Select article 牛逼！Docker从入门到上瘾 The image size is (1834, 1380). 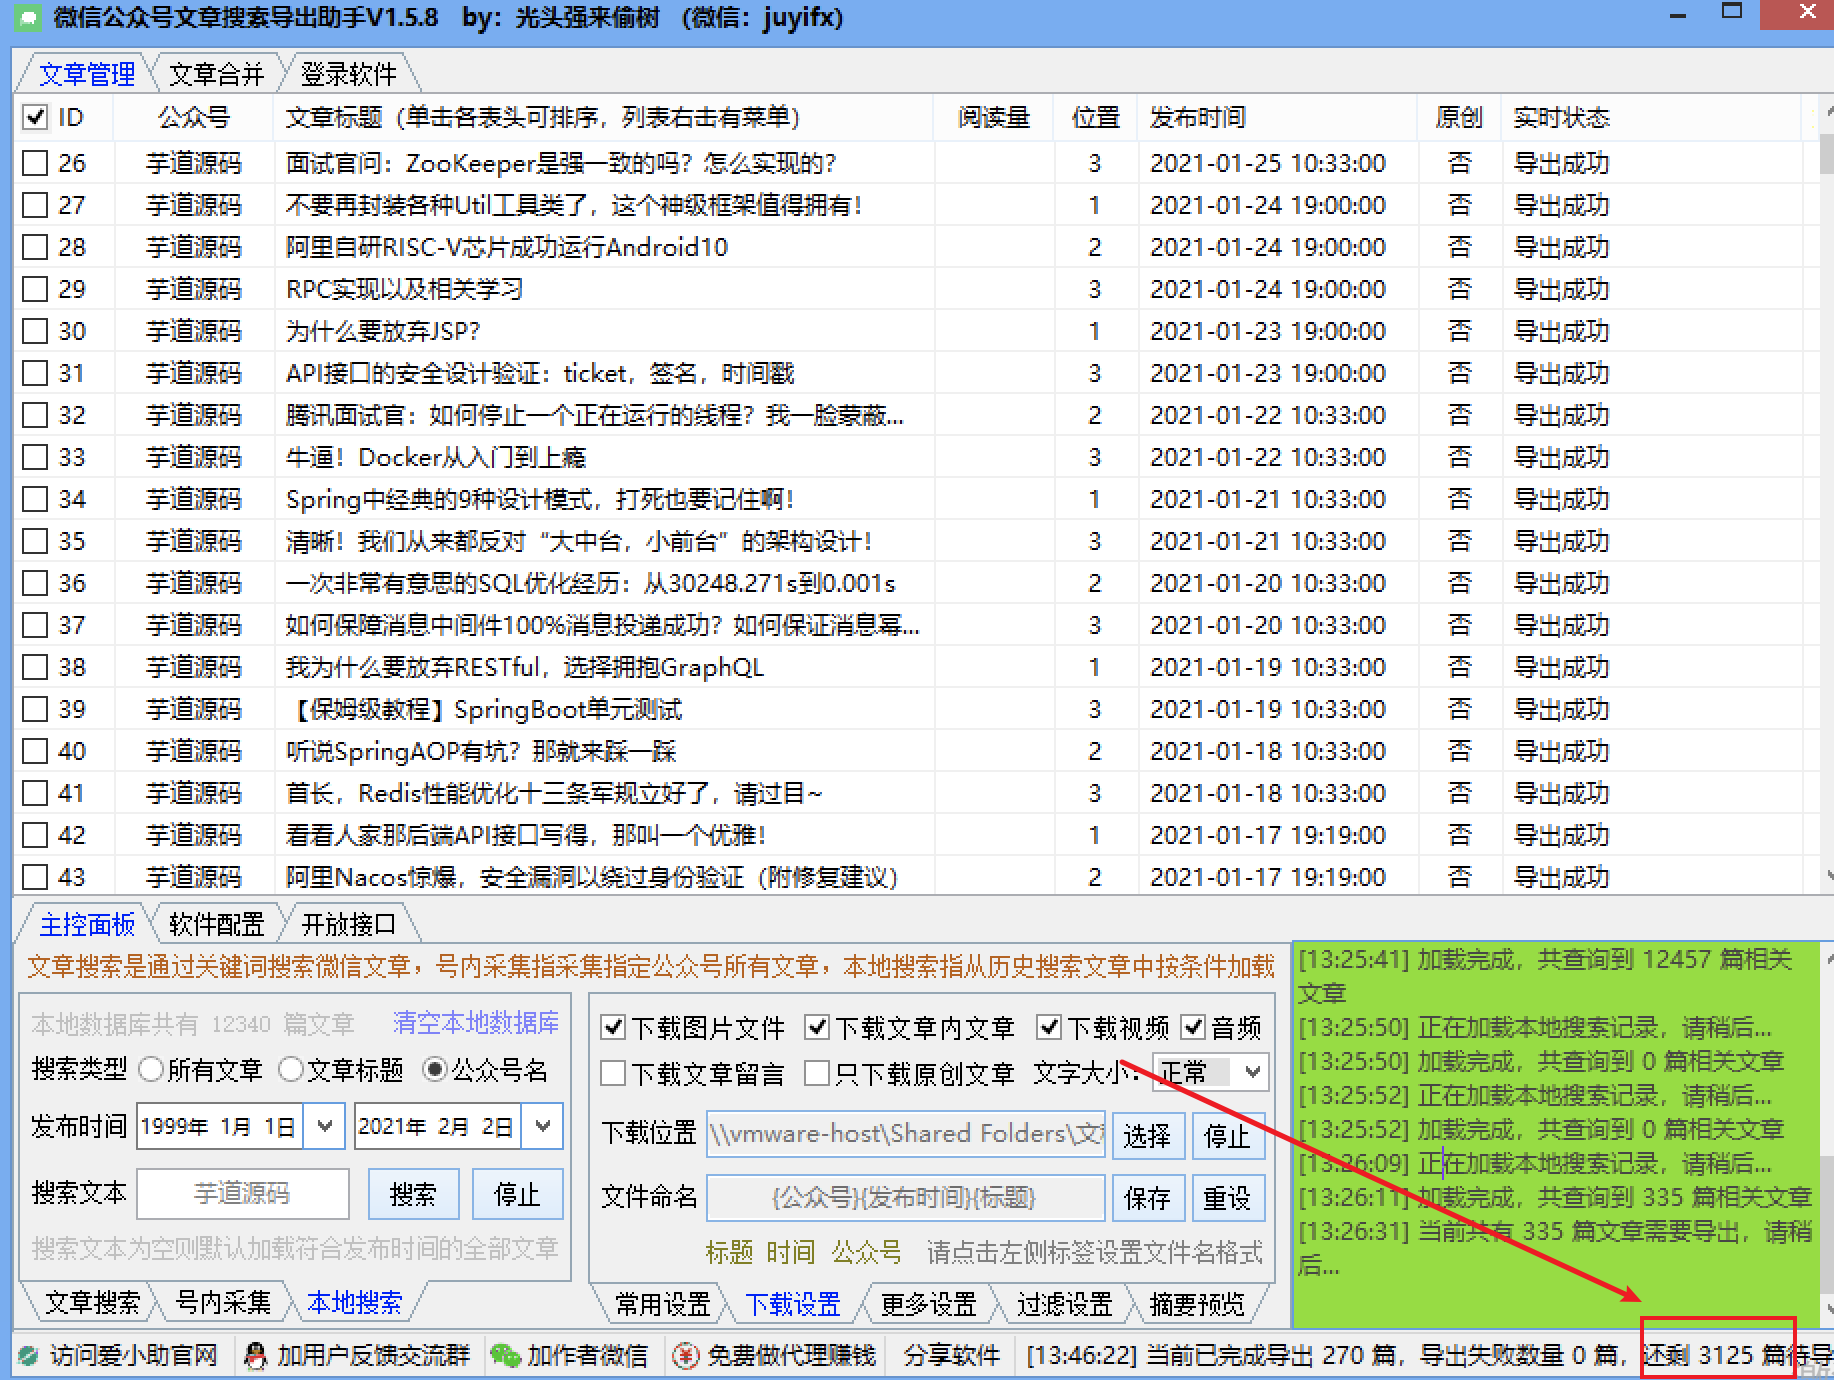click(436, 457)
